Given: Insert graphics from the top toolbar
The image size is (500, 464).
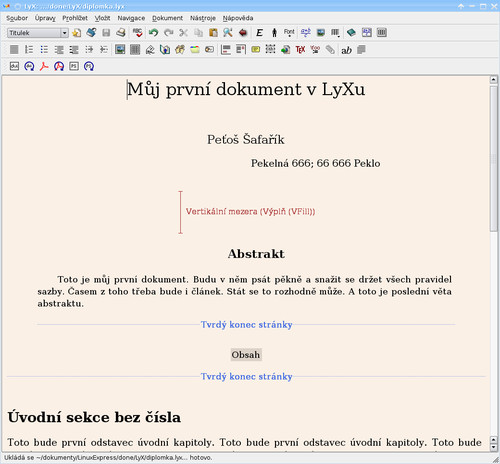Looking at the screenshot, I should [x=321, y=33].
